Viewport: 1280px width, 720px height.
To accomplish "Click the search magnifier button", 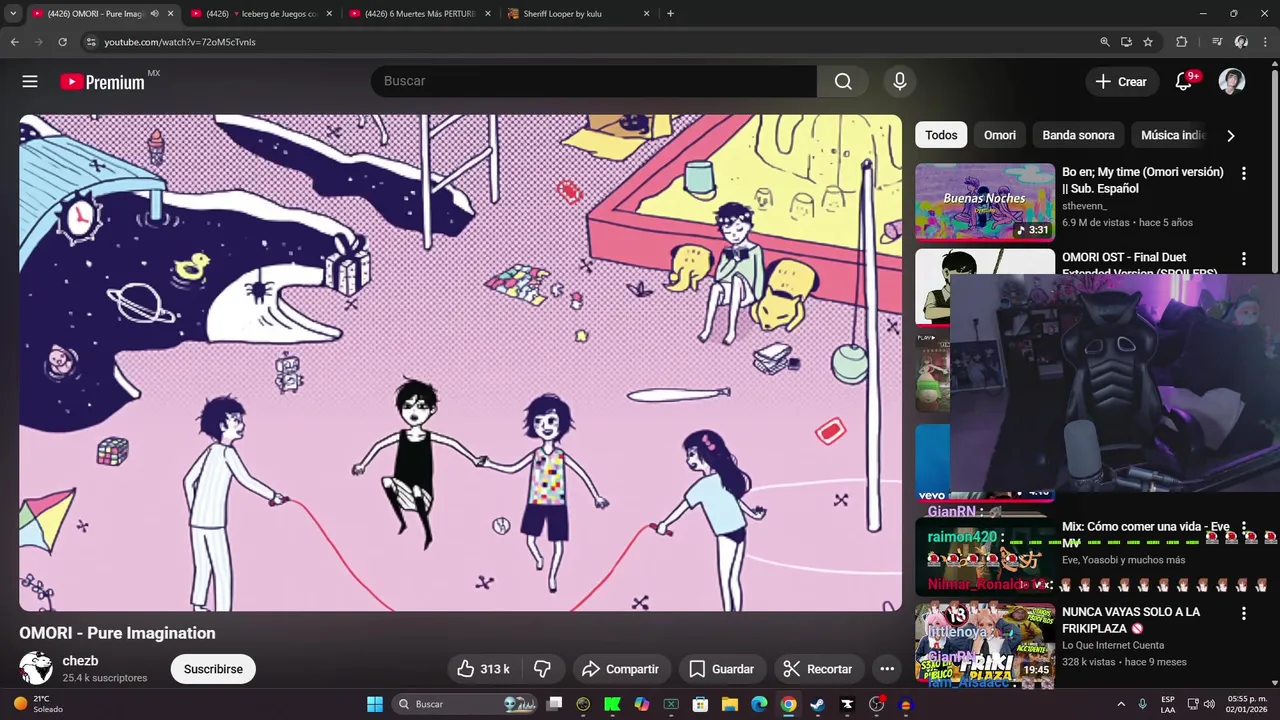I will point(843,82).
